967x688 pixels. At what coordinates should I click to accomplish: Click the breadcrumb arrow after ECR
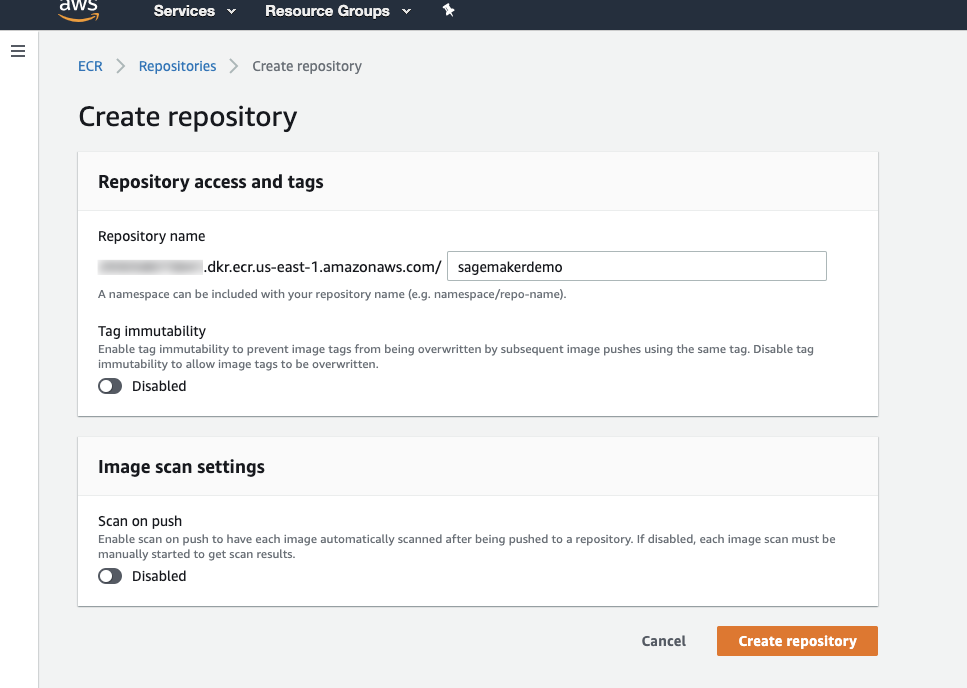pos(120,66)
